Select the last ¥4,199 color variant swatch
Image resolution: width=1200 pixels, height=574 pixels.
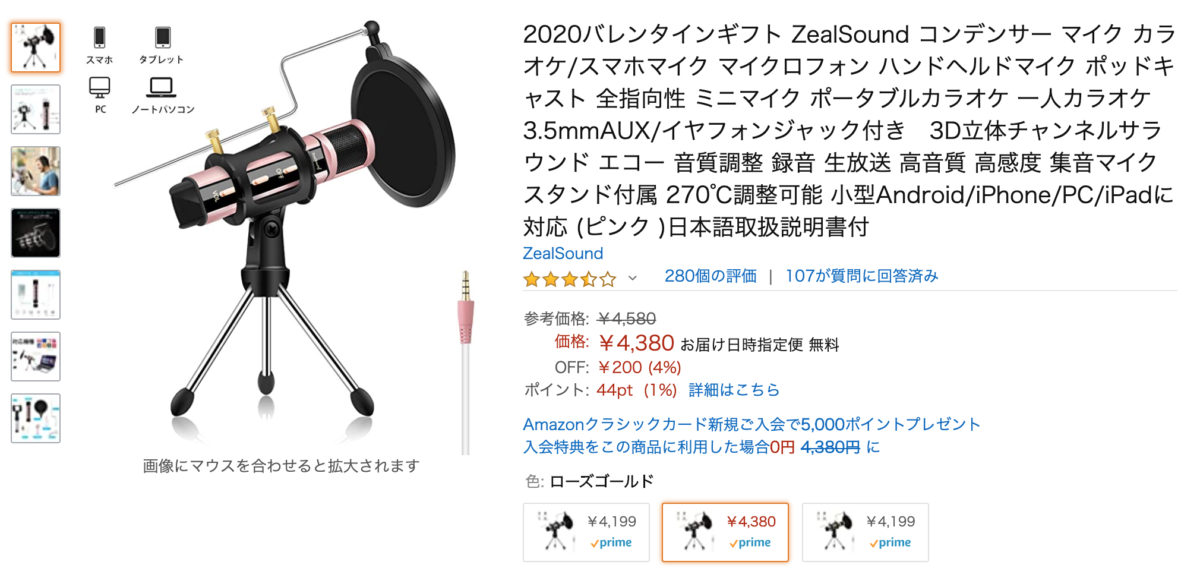tap(865, 532)
